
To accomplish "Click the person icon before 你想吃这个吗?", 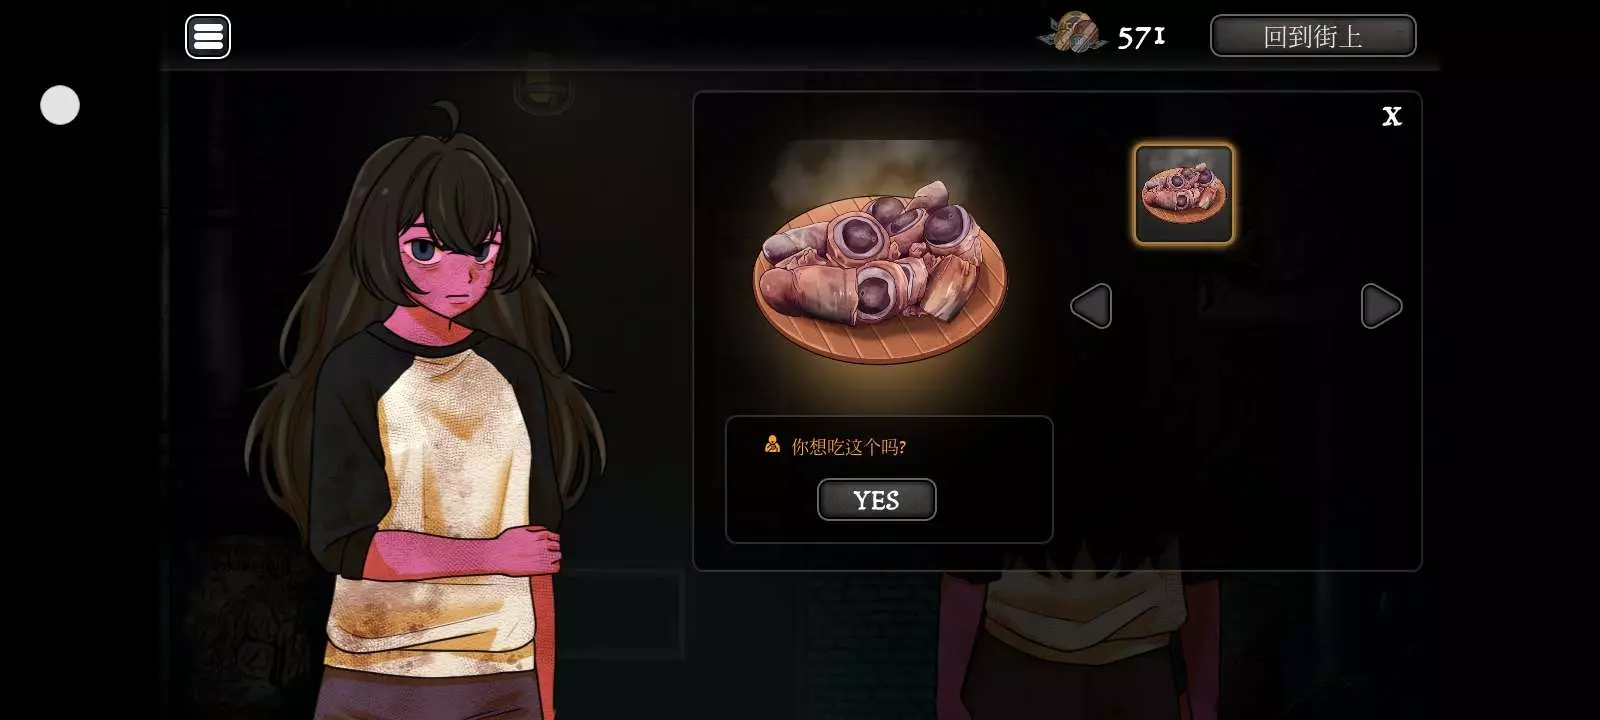I will (772, 444).
